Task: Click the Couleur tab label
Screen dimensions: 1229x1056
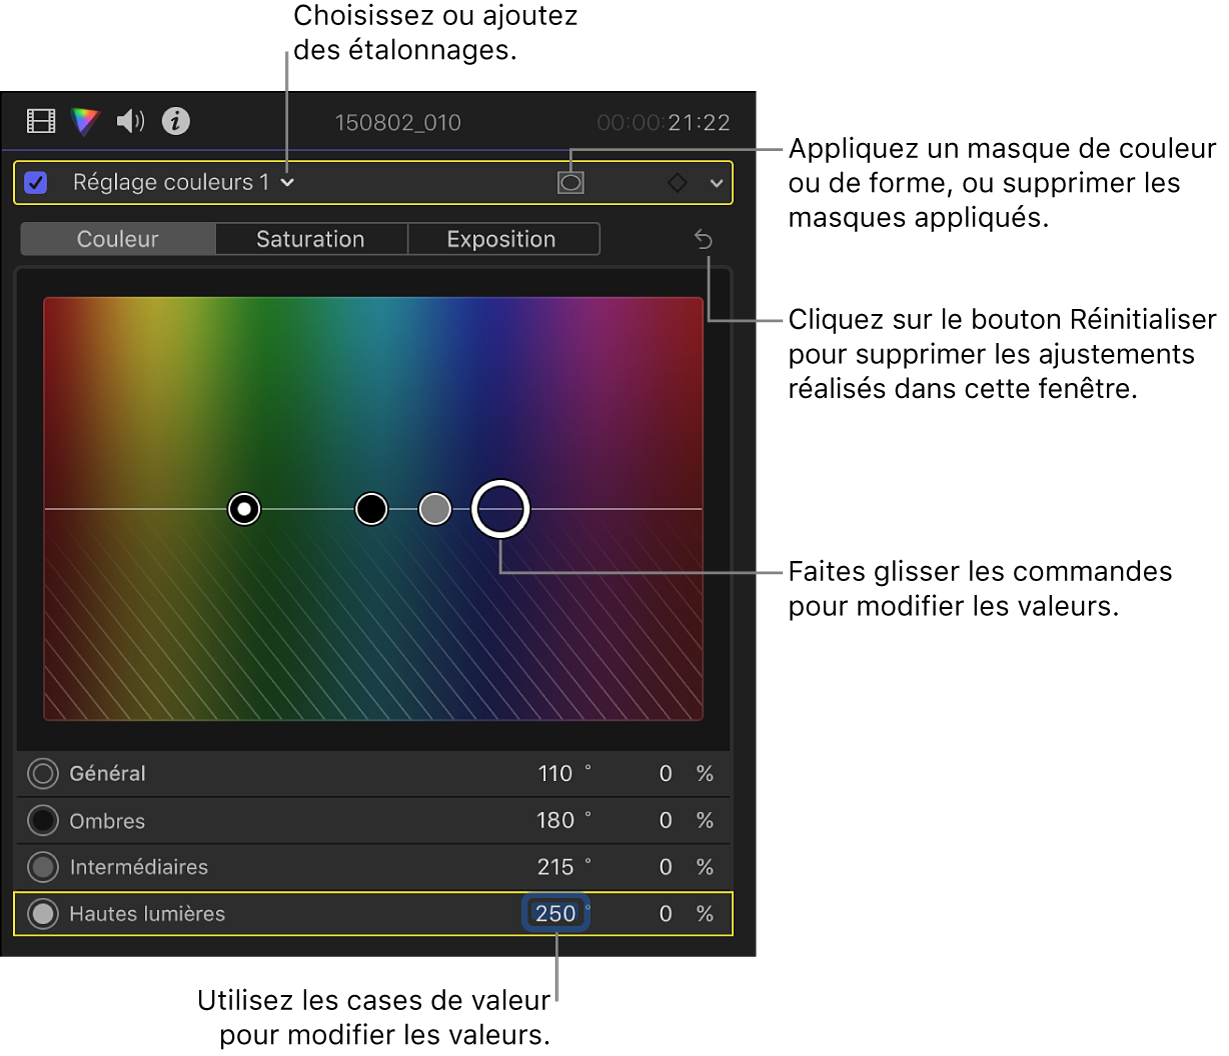Action: [117, 238]
